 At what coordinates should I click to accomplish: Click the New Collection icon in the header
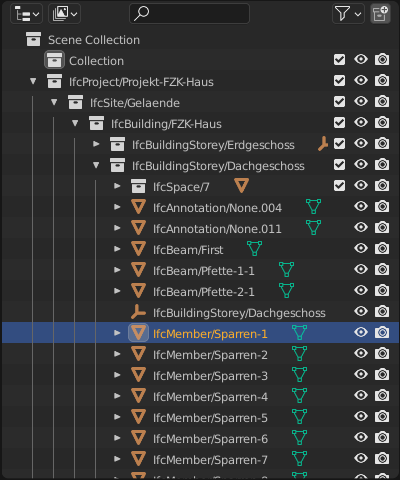[380, 14]
